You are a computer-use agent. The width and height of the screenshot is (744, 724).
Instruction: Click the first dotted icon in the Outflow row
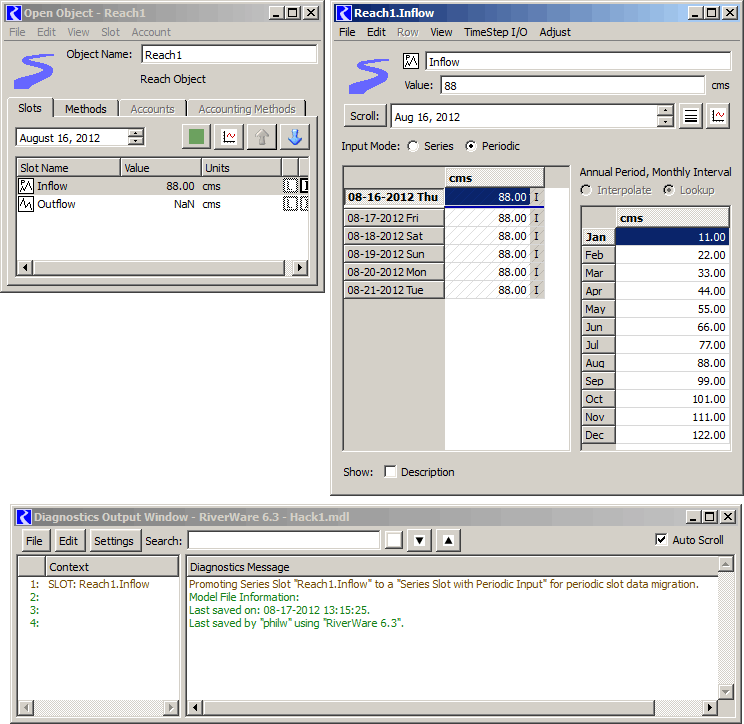coord(289,204)
